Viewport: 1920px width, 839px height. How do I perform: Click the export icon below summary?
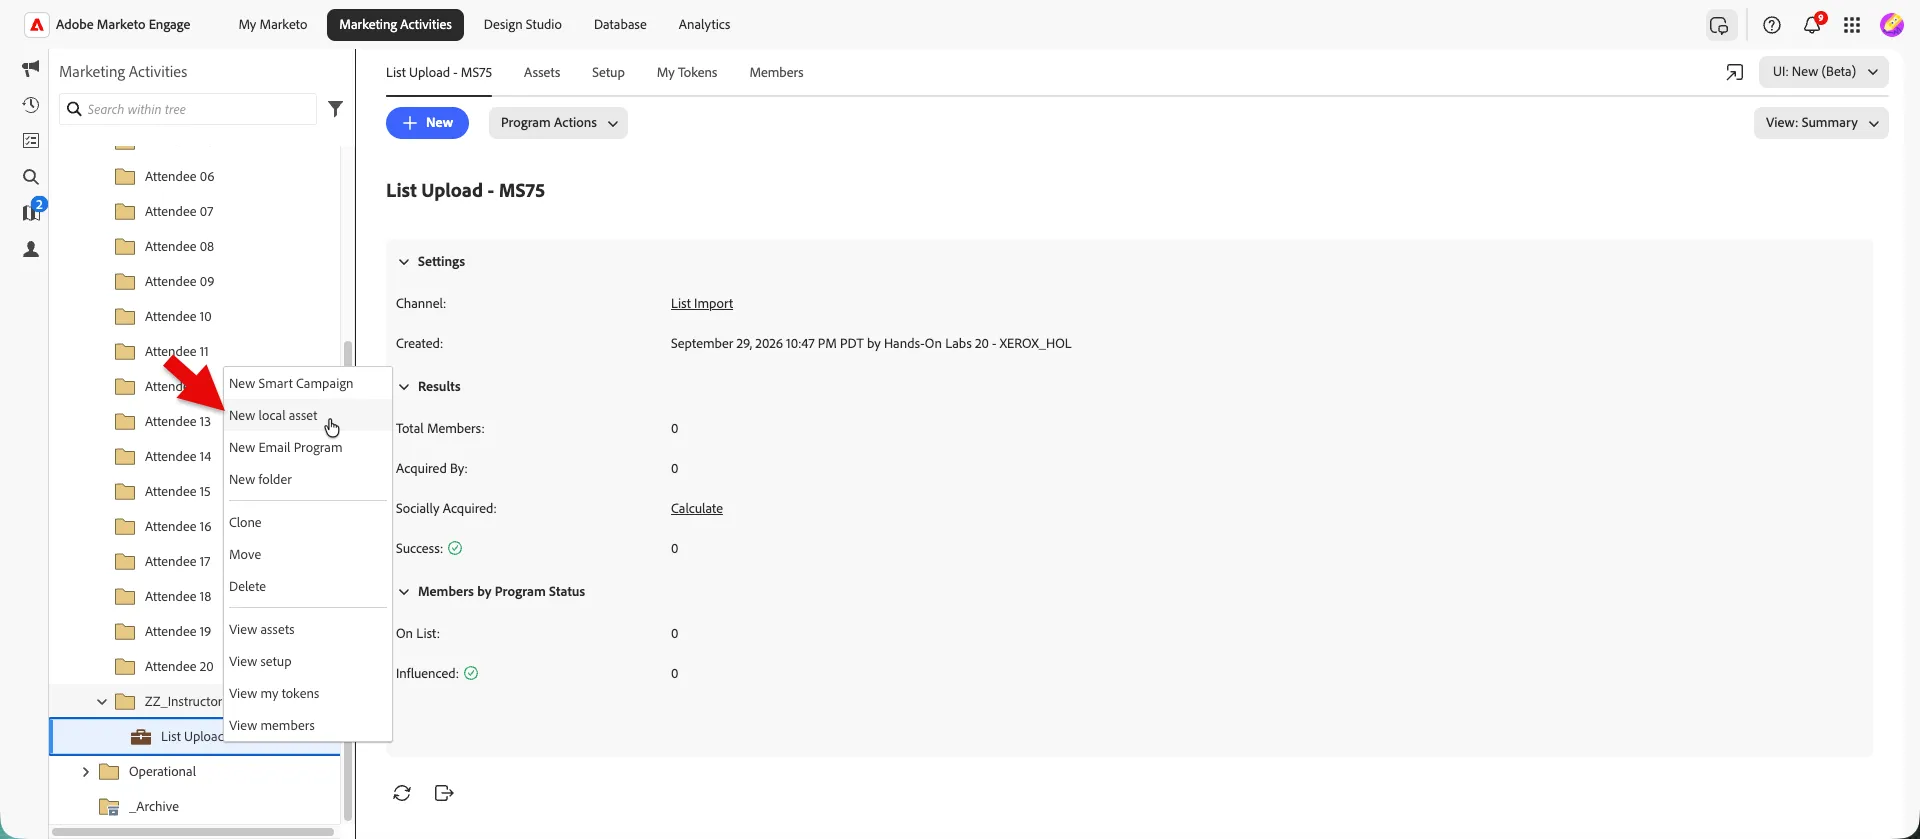444,793
